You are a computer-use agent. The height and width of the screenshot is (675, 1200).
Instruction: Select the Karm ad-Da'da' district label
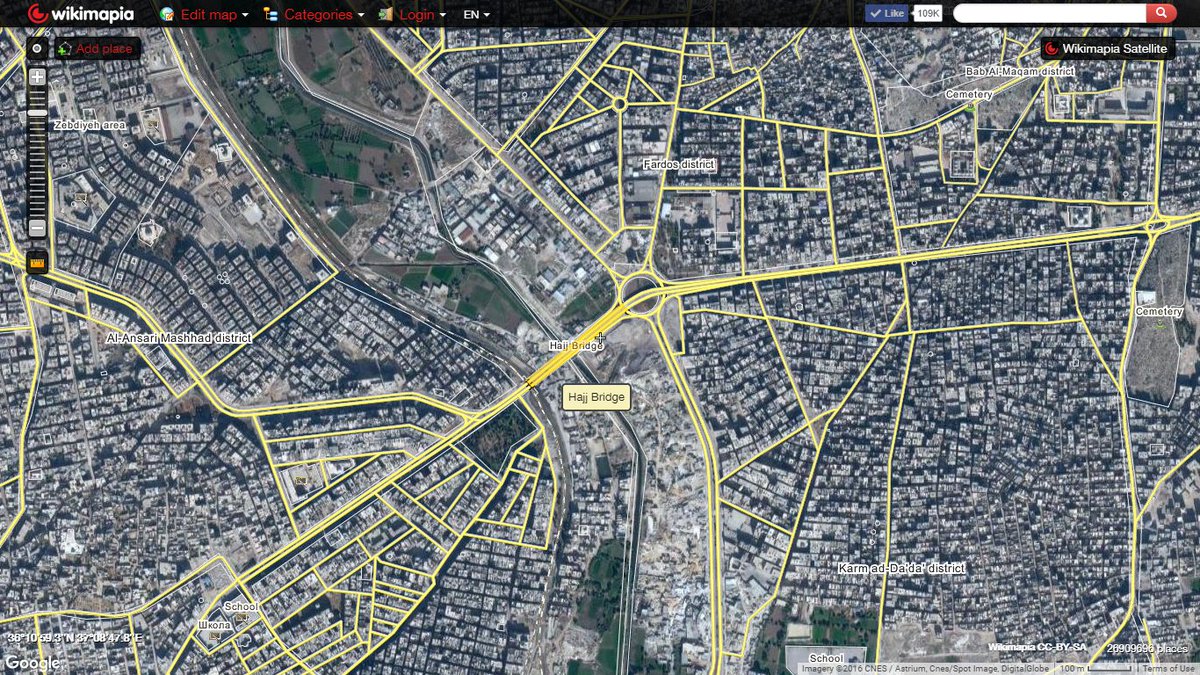point(901,568)
